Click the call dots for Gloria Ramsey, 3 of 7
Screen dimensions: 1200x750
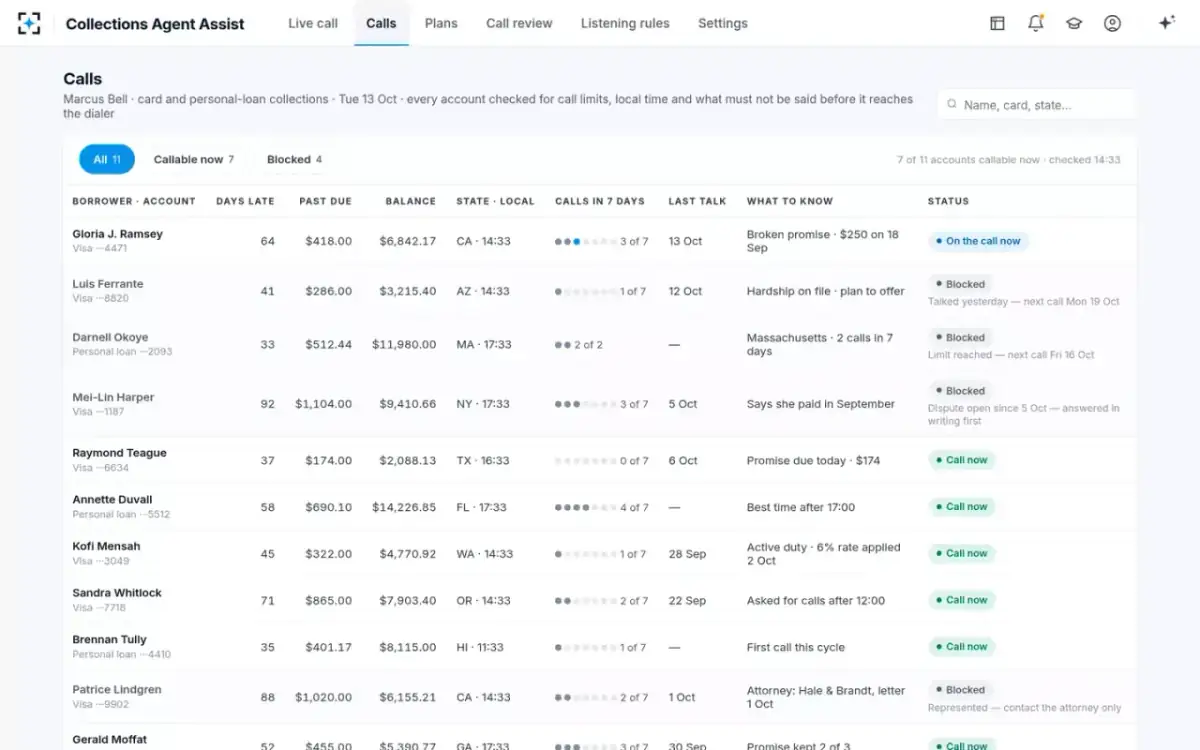click(x=585, y=241)
